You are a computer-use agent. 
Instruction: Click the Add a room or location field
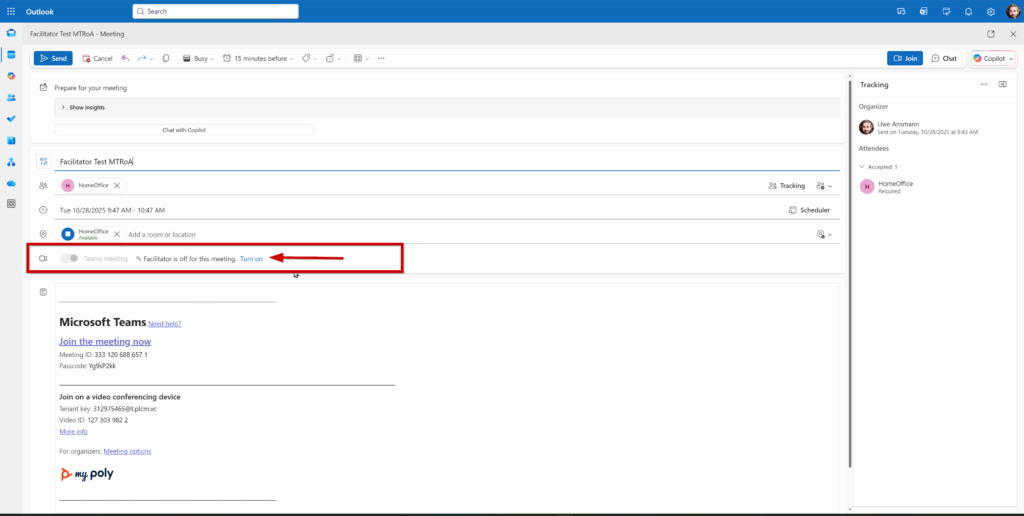click(x=162, y=234)
